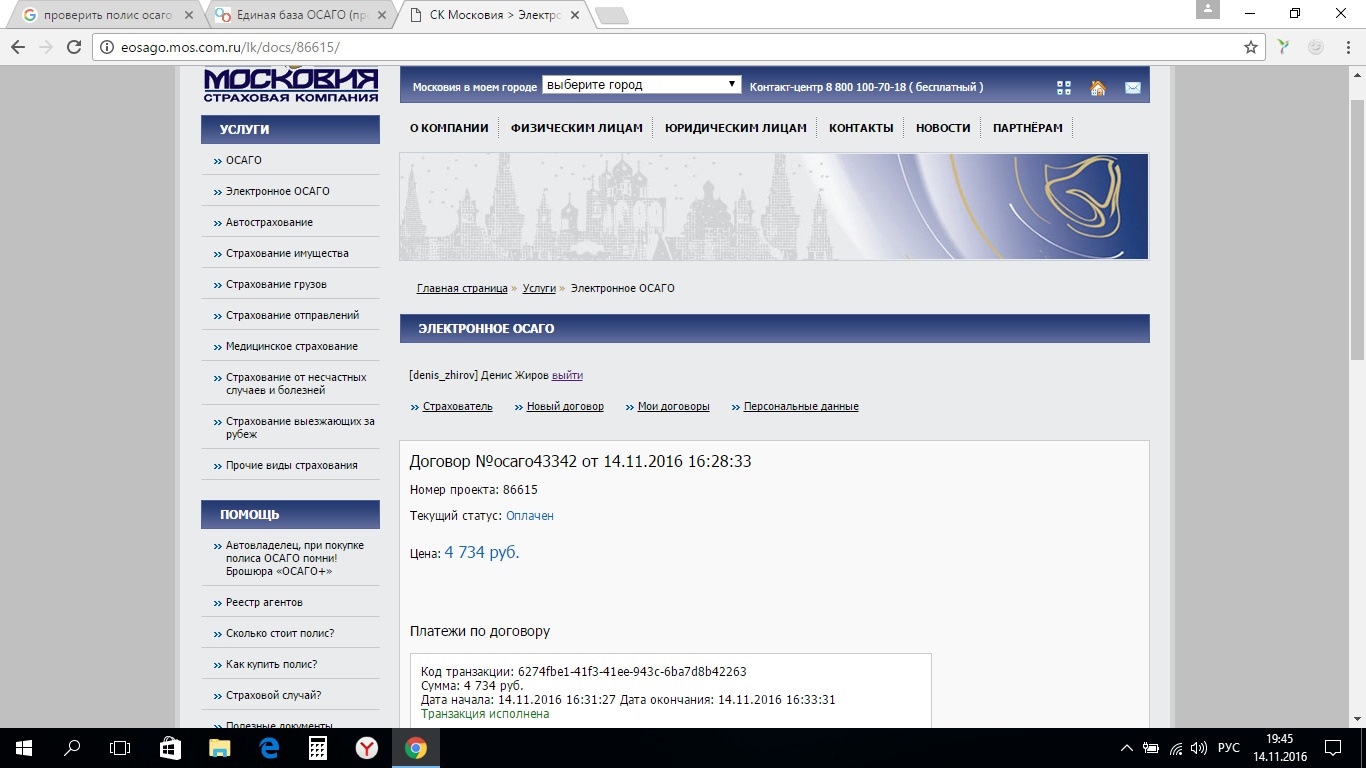Open taskbar search magnifier
Screen dimensions: 1366x768
click(x=72, y=748)
